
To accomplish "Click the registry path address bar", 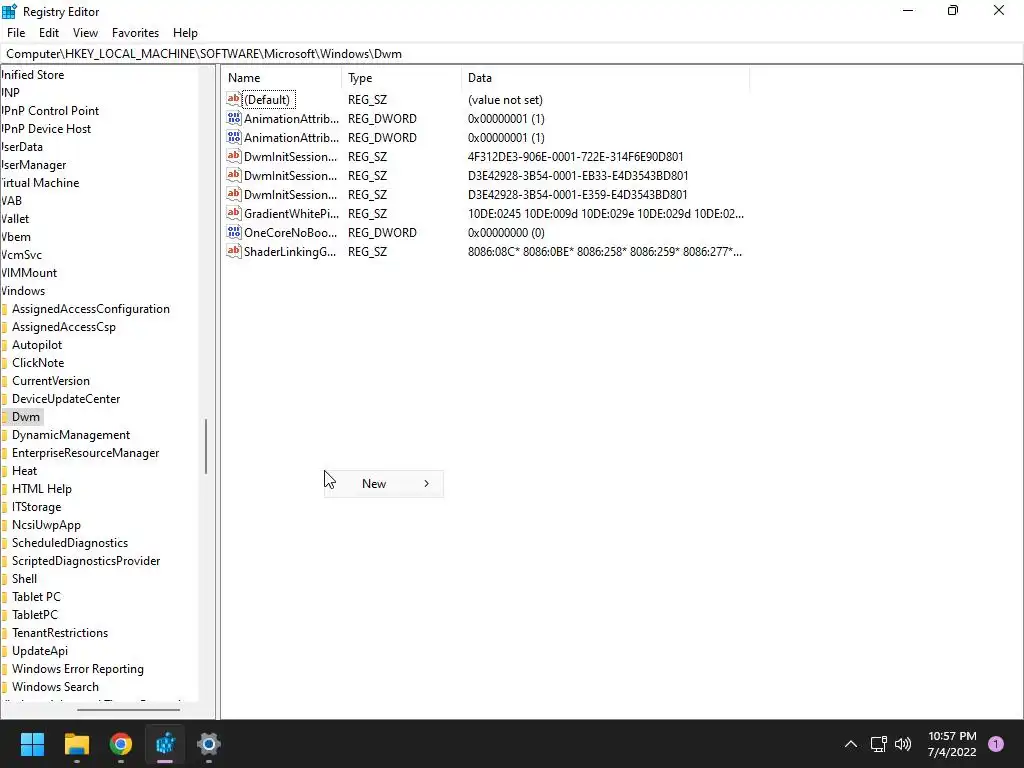I will tap(512, 54).
